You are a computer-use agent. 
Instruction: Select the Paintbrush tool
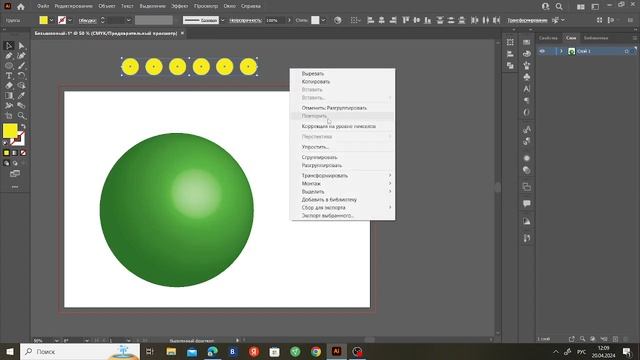coord(21,66)
